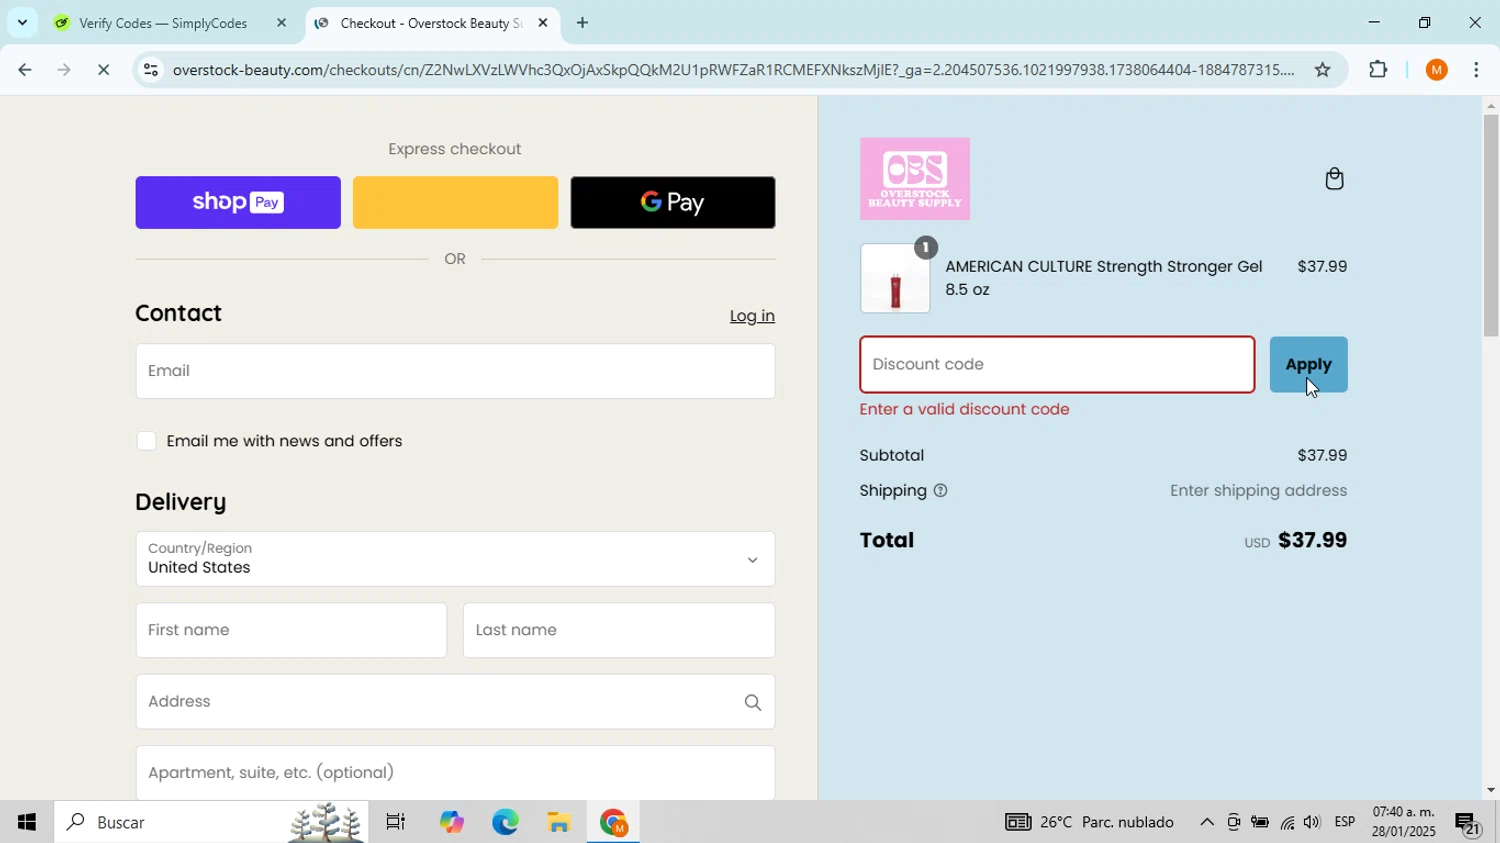Pay with the Google Pay button
The width and height of the screenshot is (1500, 843).
click(673, 203)
